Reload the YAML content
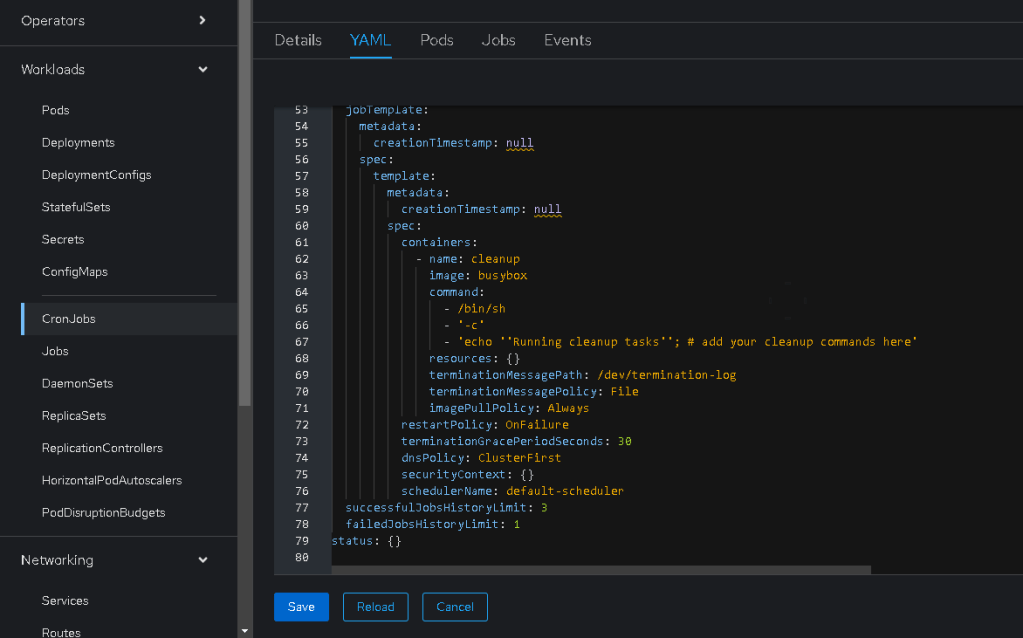The width and height of the screenshot is (1023, 638). [375, 607]
